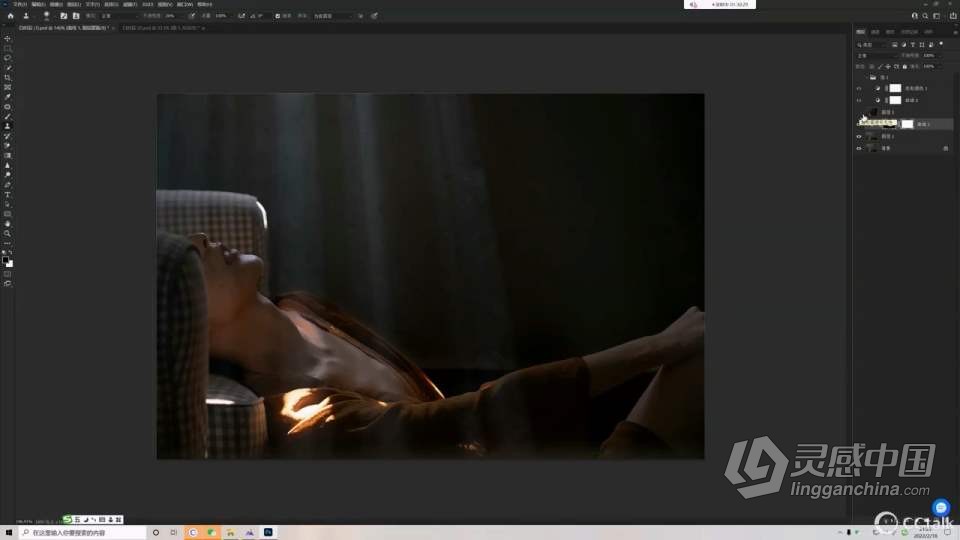
Task: Open the blending Mode dropdown in options bar
Action: point(118,16)
